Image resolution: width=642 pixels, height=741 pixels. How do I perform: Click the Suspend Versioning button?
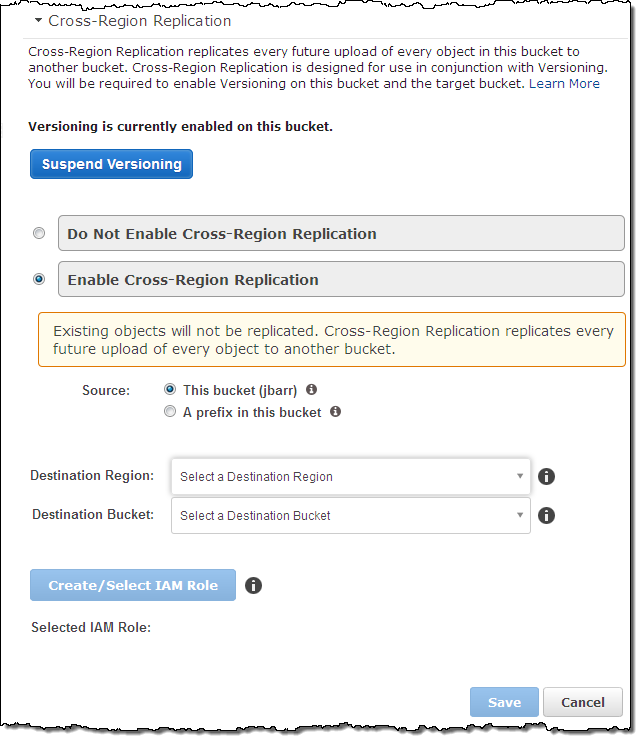111,164
